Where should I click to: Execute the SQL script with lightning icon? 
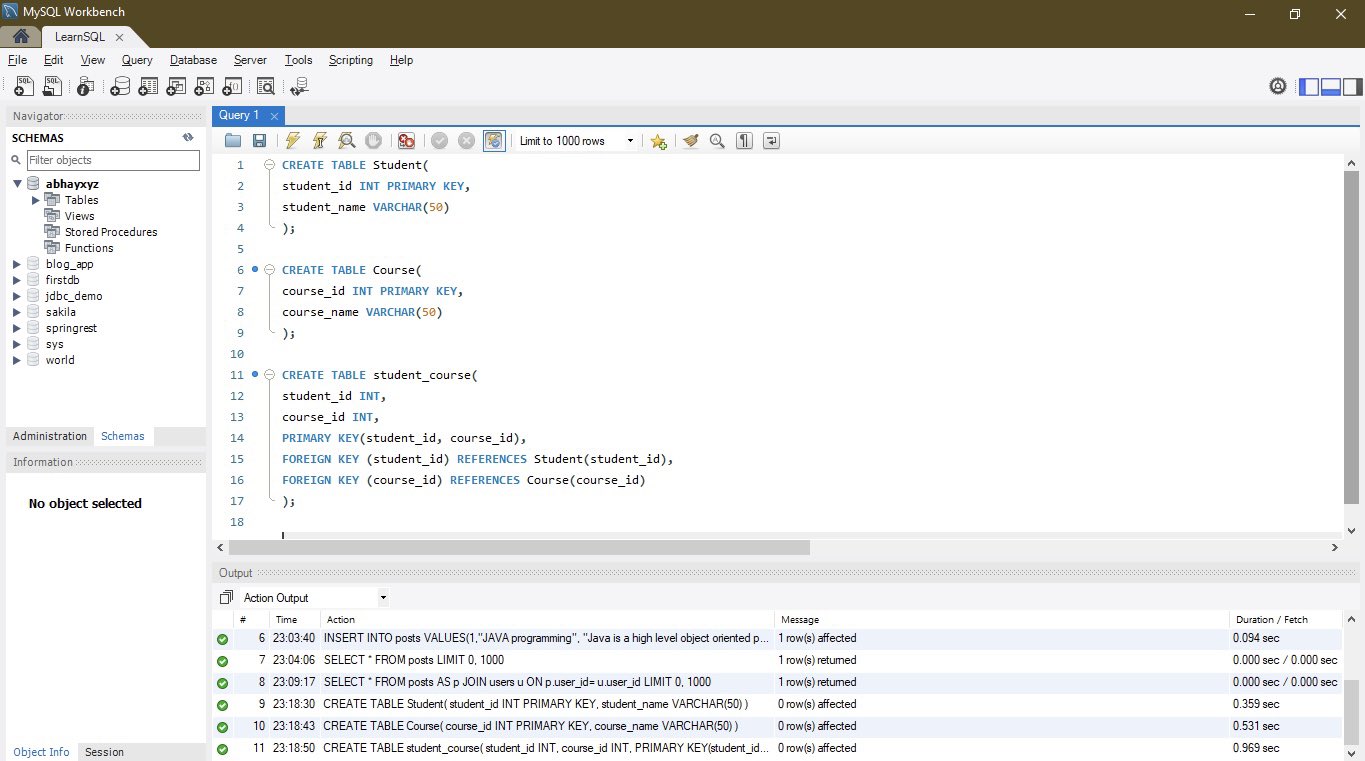pyautogui.click(x=292, y=141)
